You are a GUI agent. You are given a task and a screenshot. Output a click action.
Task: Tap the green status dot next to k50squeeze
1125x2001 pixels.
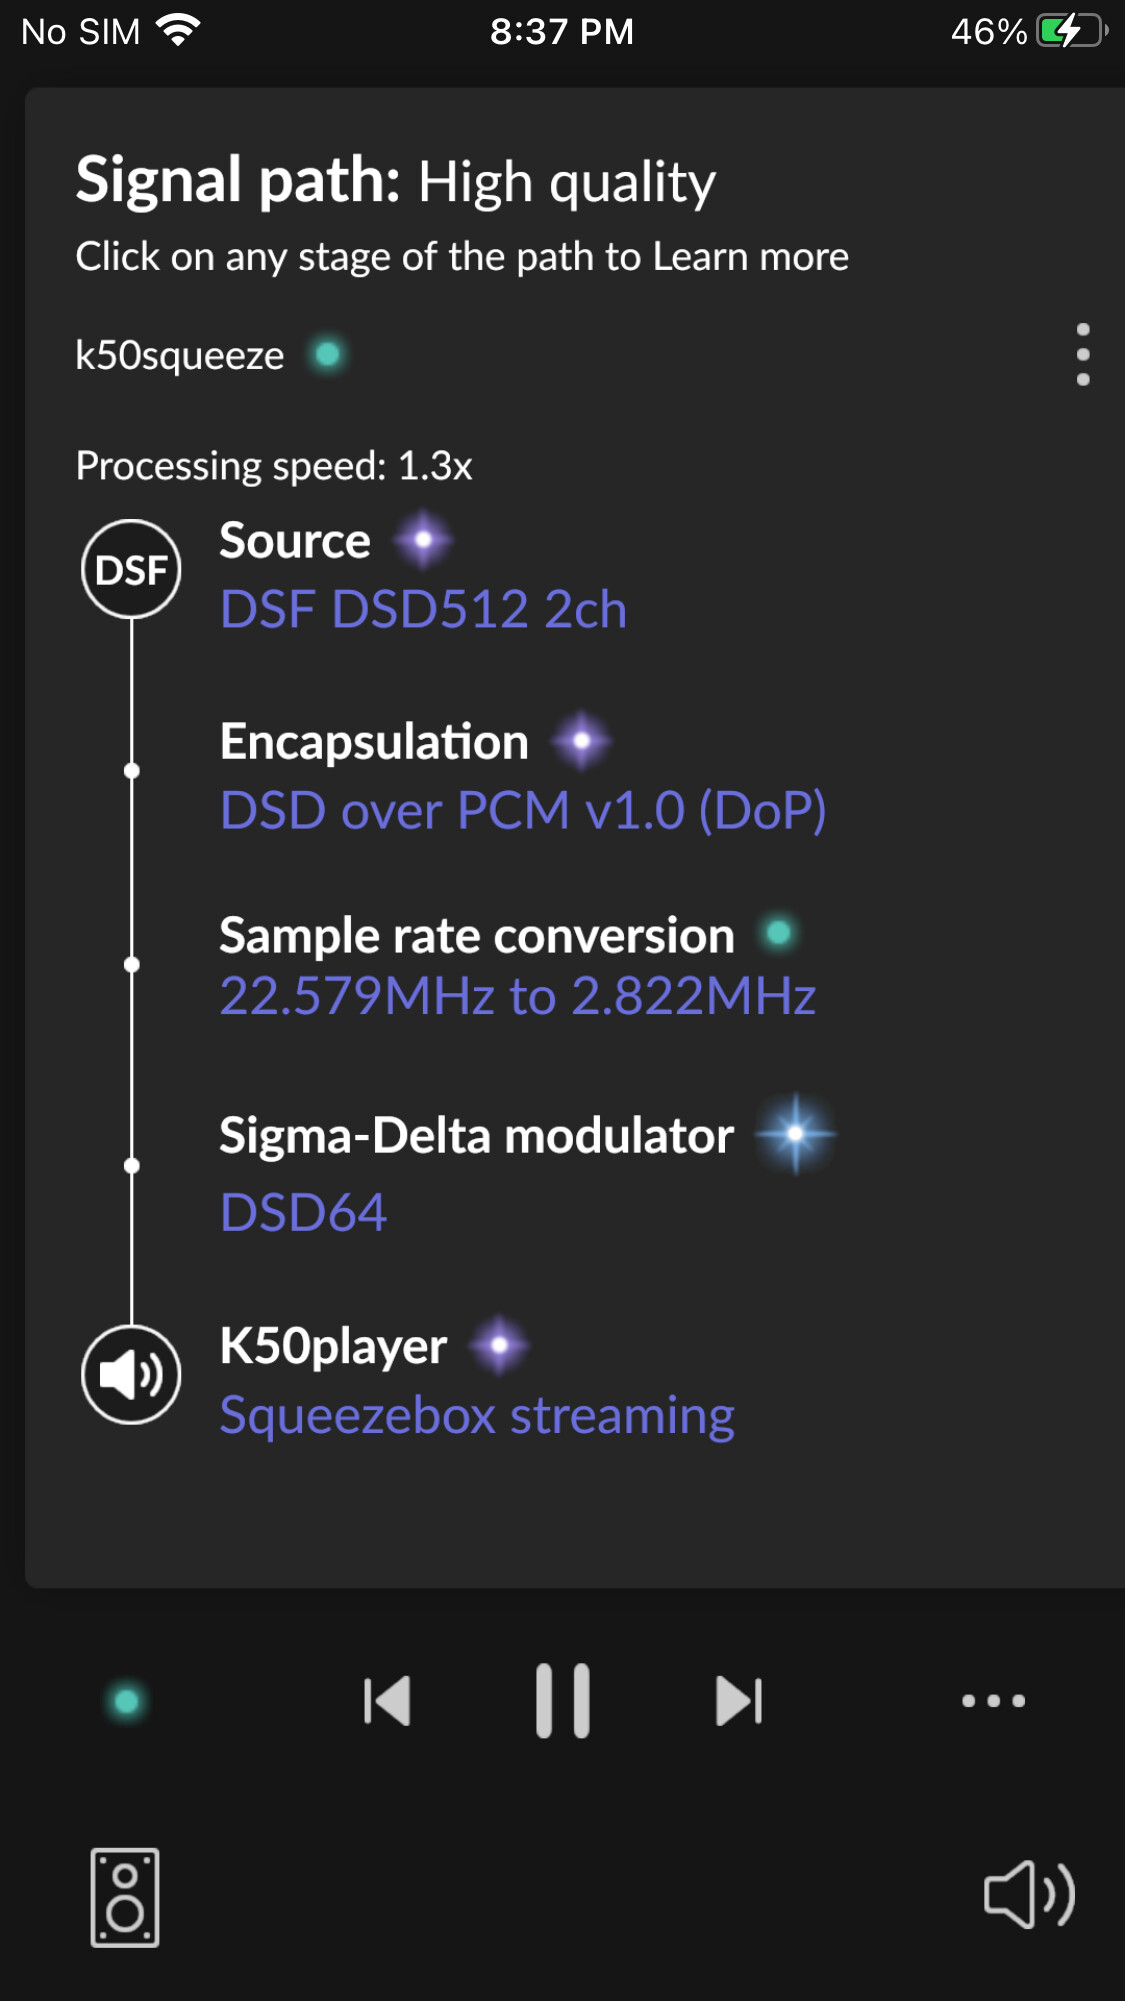(x=327, y=354)
